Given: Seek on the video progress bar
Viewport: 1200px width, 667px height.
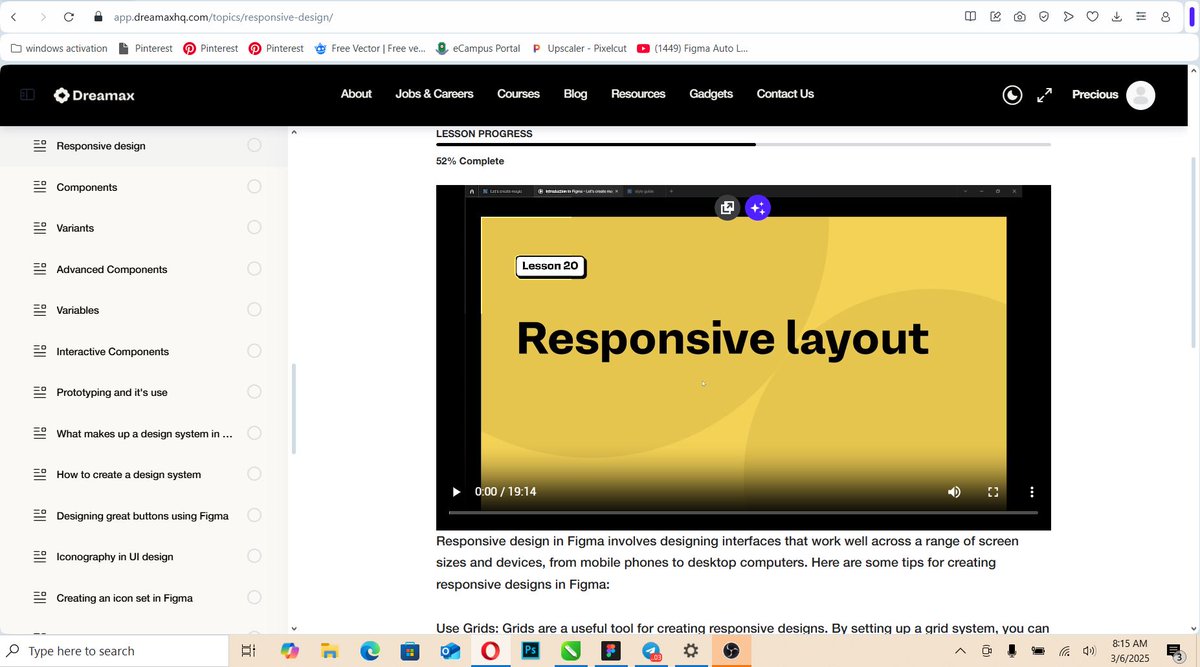Looking at the screenshot, I should (x=743, y=513).
